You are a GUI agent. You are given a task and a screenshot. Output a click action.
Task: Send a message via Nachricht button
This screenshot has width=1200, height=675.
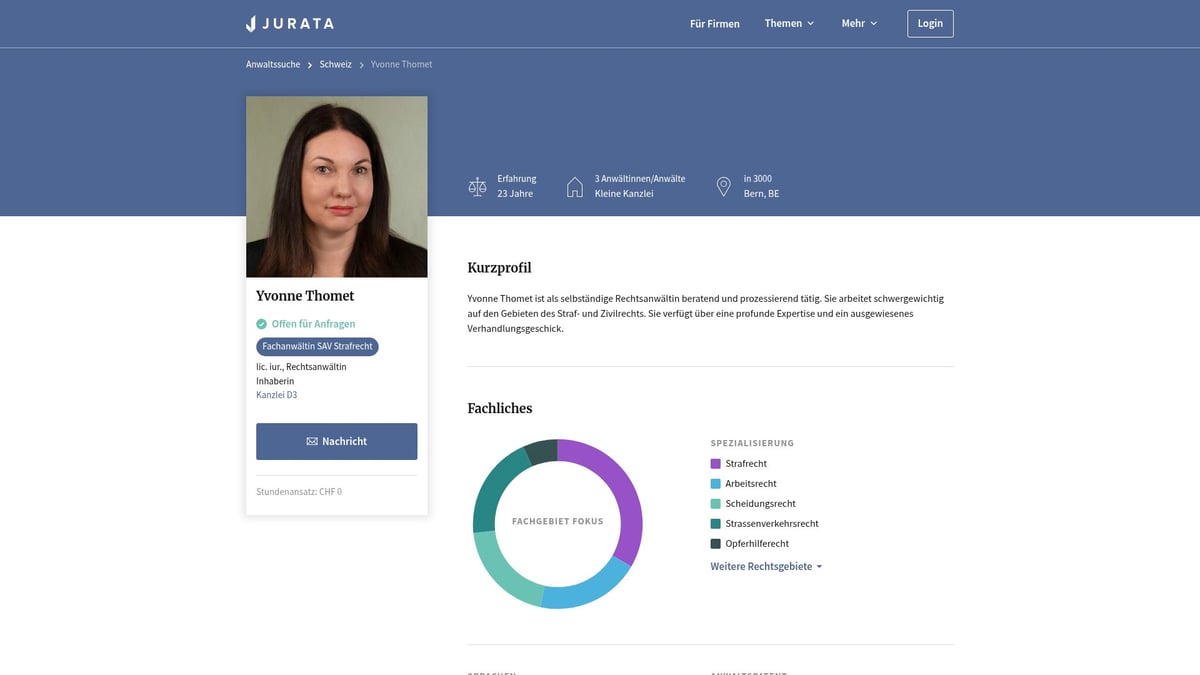click(x=336, y=441)
